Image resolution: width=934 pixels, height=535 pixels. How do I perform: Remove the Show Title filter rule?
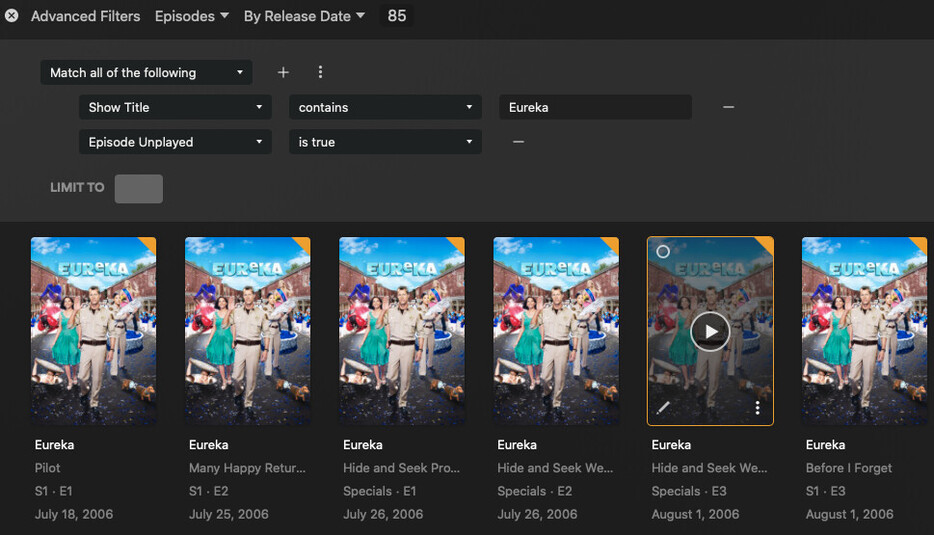coord(728,107)
